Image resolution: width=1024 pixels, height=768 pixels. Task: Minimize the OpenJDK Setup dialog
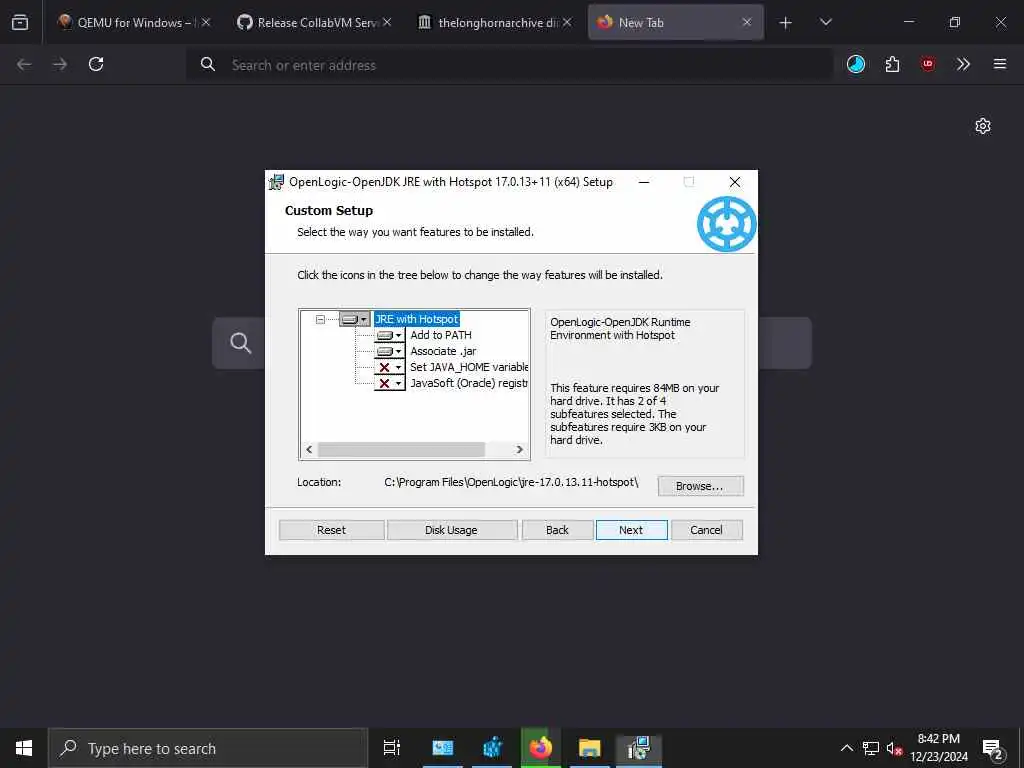(644, 182)
